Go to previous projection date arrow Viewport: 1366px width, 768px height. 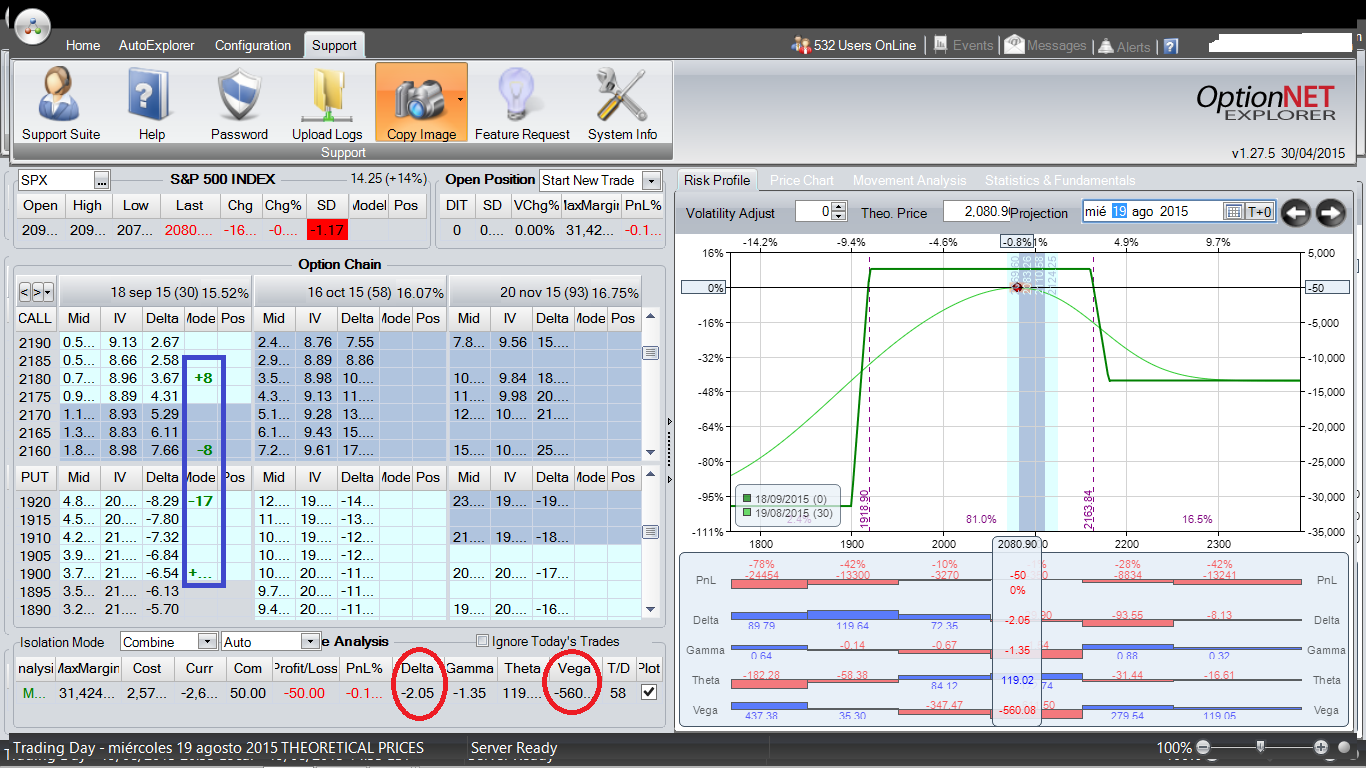(x=1297, y=212)
